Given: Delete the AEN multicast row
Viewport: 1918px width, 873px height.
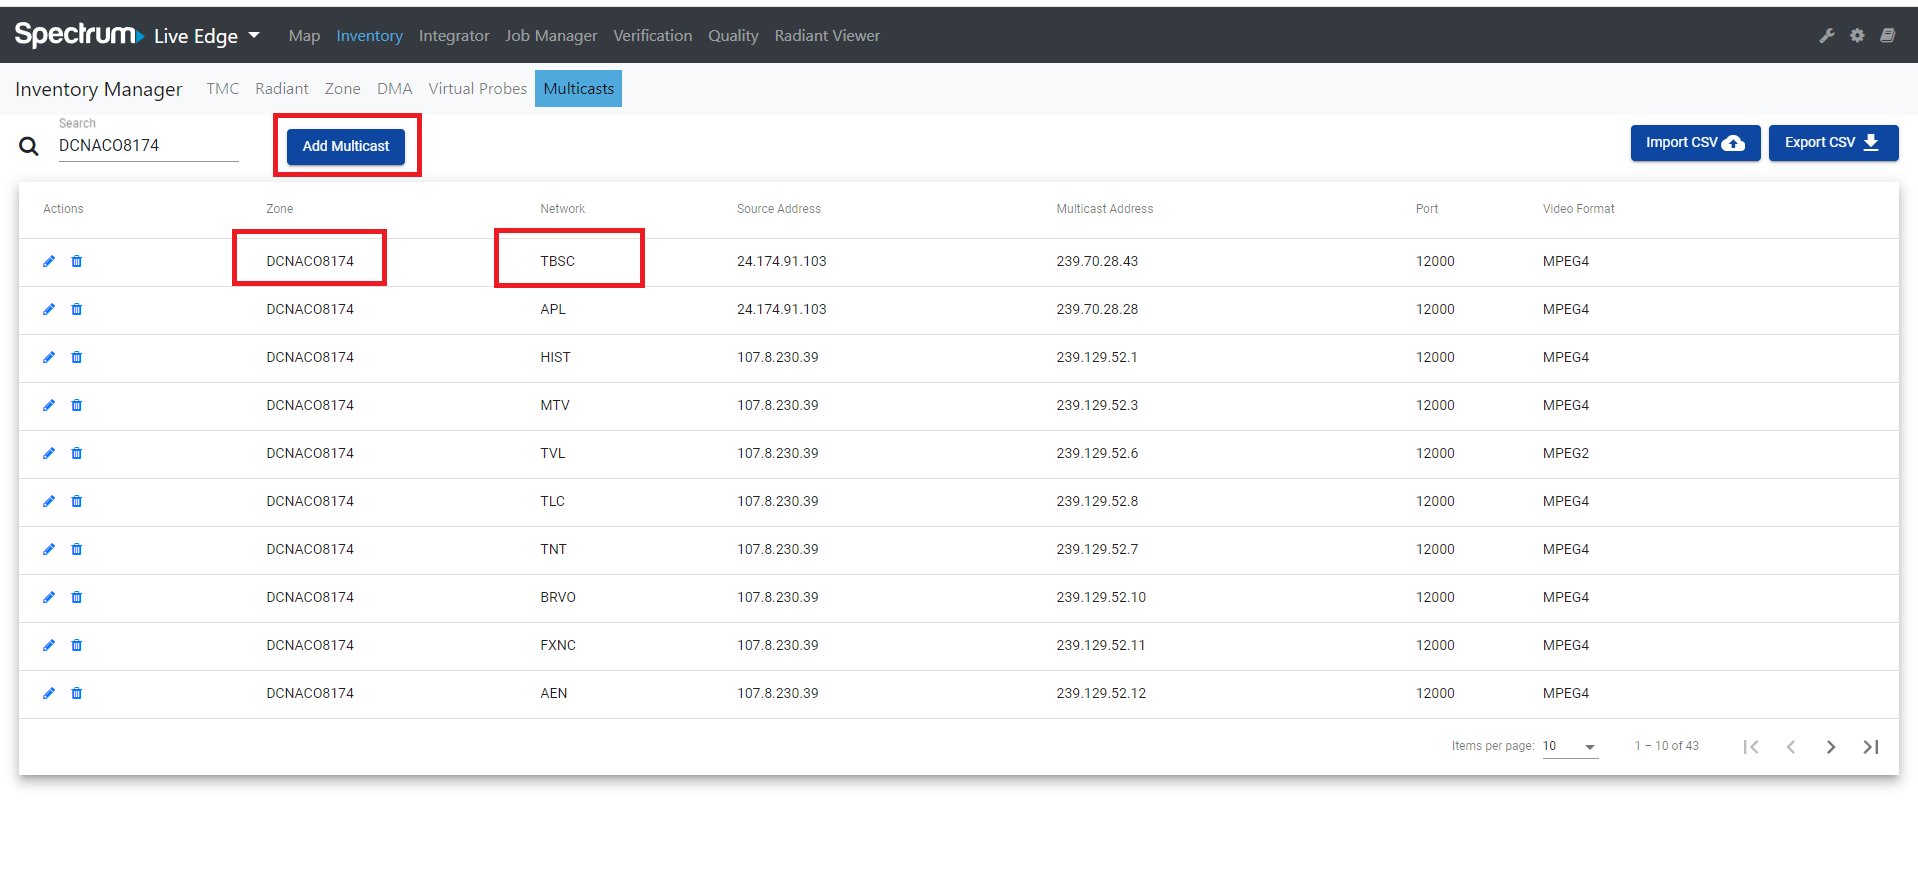Looking at the screenshot, I should pos(77,693).
